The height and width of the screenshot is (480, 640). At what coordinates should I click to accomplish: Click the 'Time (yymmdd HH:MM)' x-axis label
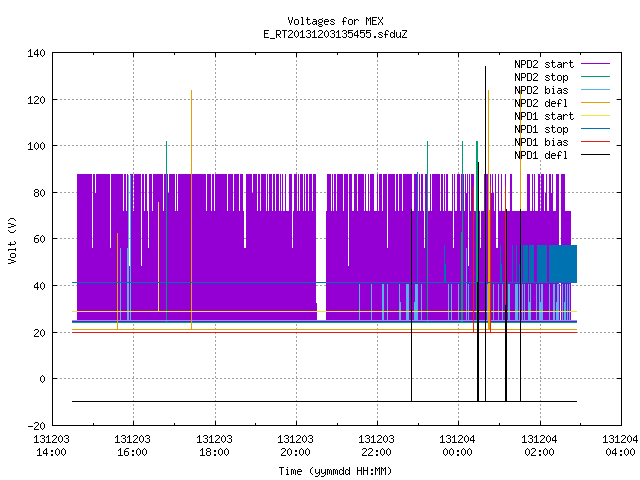[335, 471]
